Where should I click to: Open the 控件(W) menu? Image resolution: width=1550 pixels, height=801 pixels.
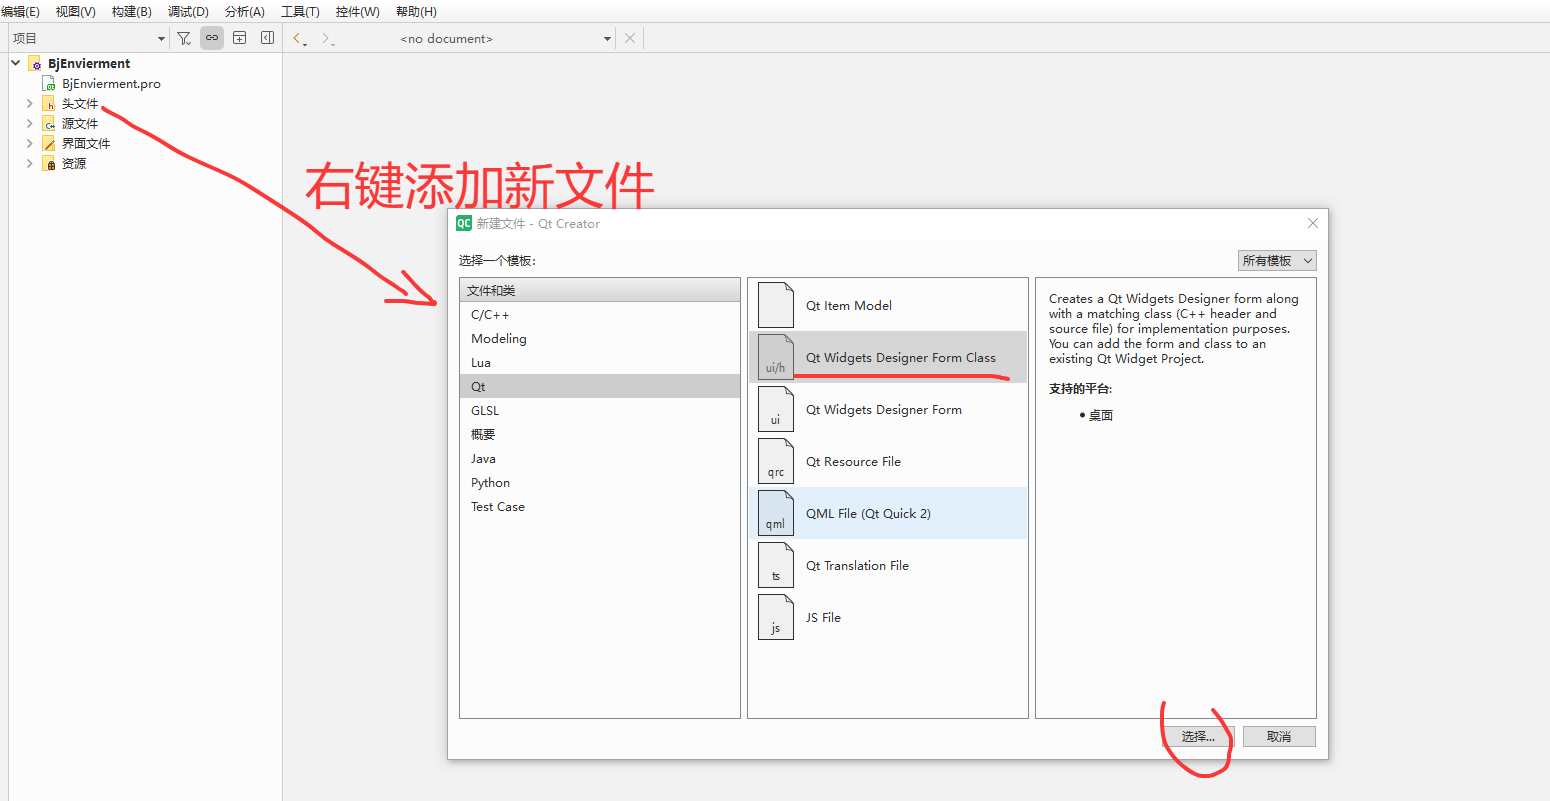[x=357, y=11]
